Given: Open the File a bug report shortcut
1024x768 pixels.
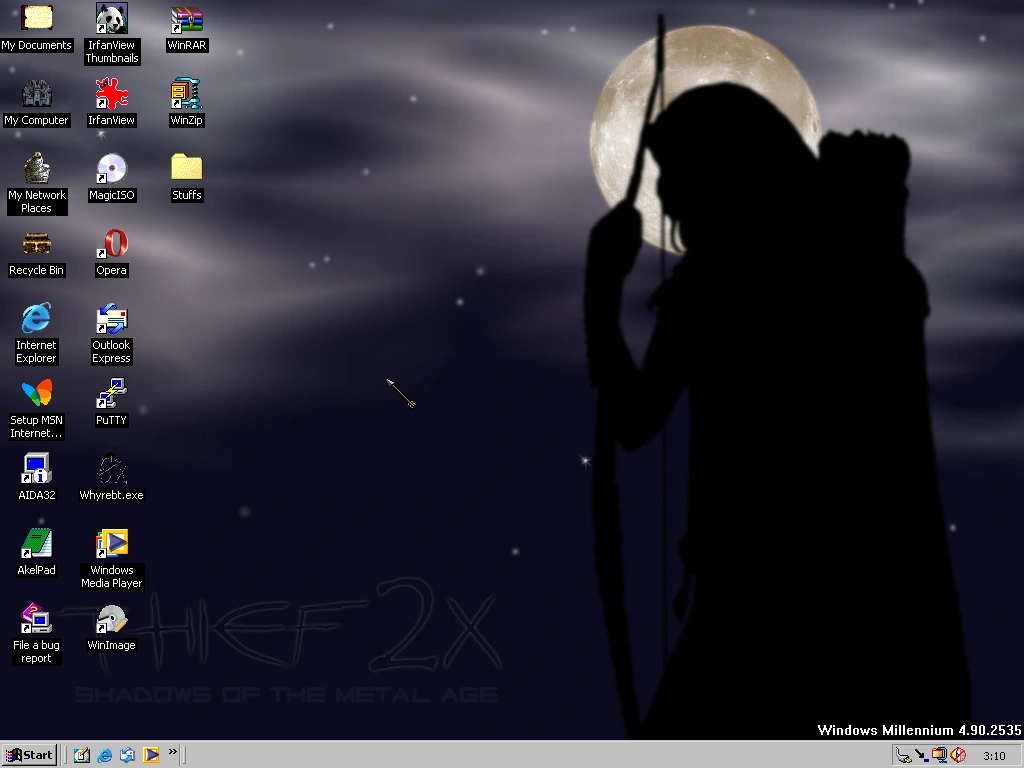Looking at the screenshot, I should pyautogui.click(x=36, y=620).
